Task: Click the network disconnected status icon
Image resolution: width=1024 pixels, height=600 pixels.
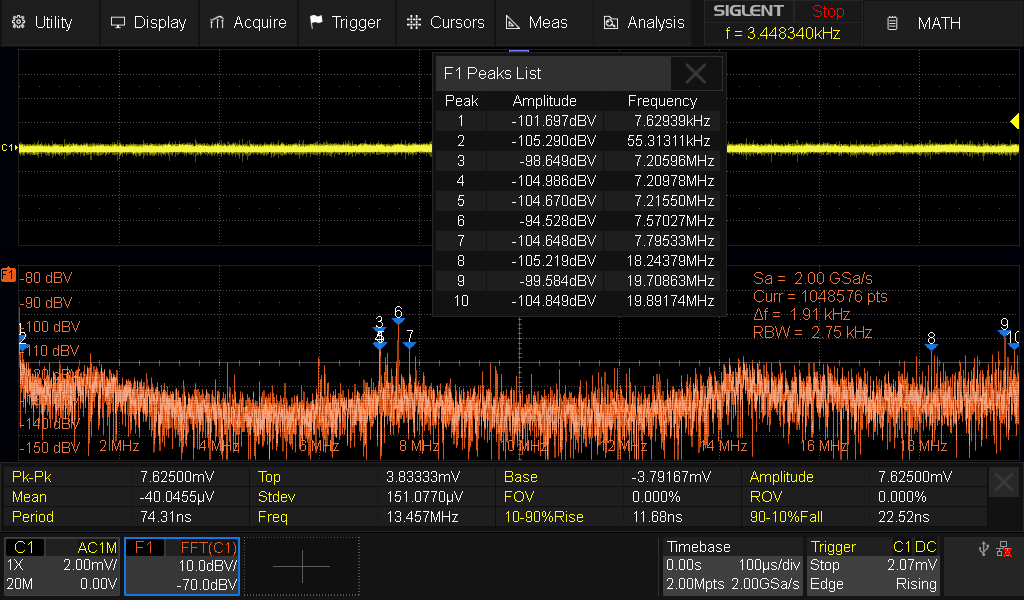Action: tap(1003, 548)
